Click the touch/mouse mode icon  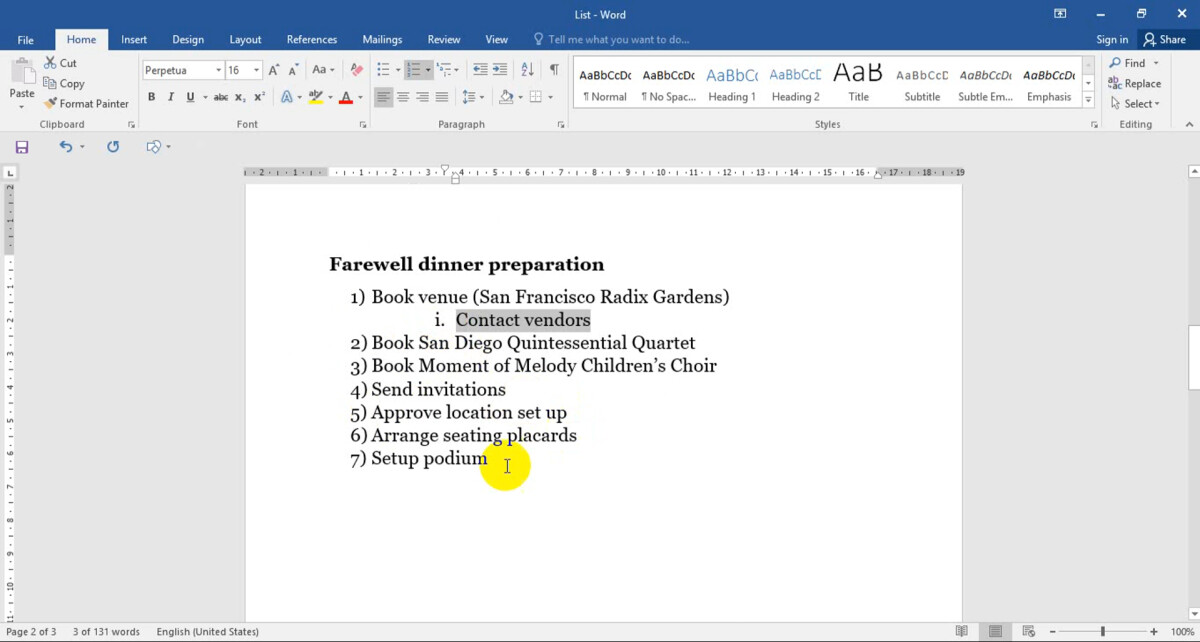(x=153, y=147)
